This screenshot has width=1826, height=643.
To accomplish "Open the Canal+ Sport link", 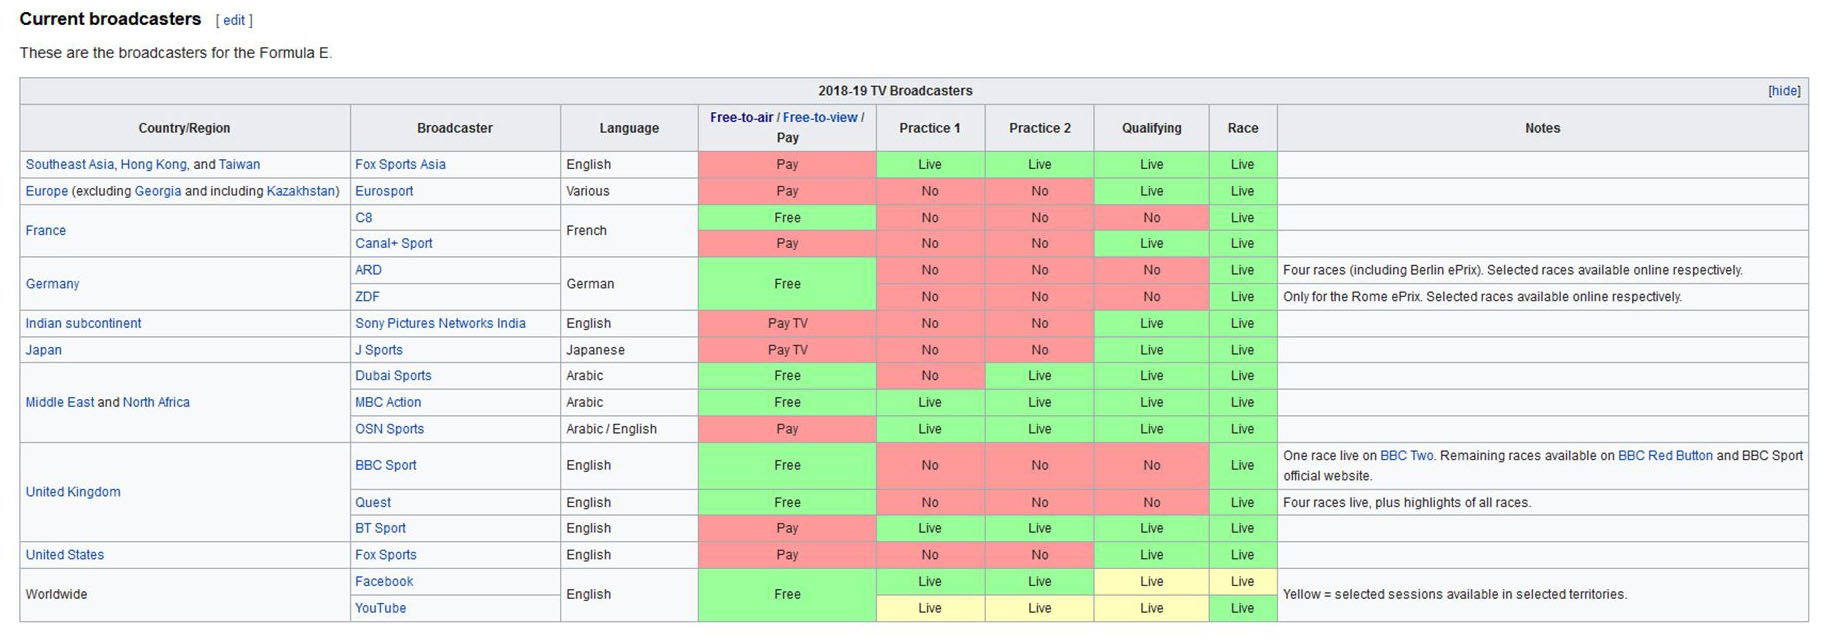I will click(x=394, y=244).
